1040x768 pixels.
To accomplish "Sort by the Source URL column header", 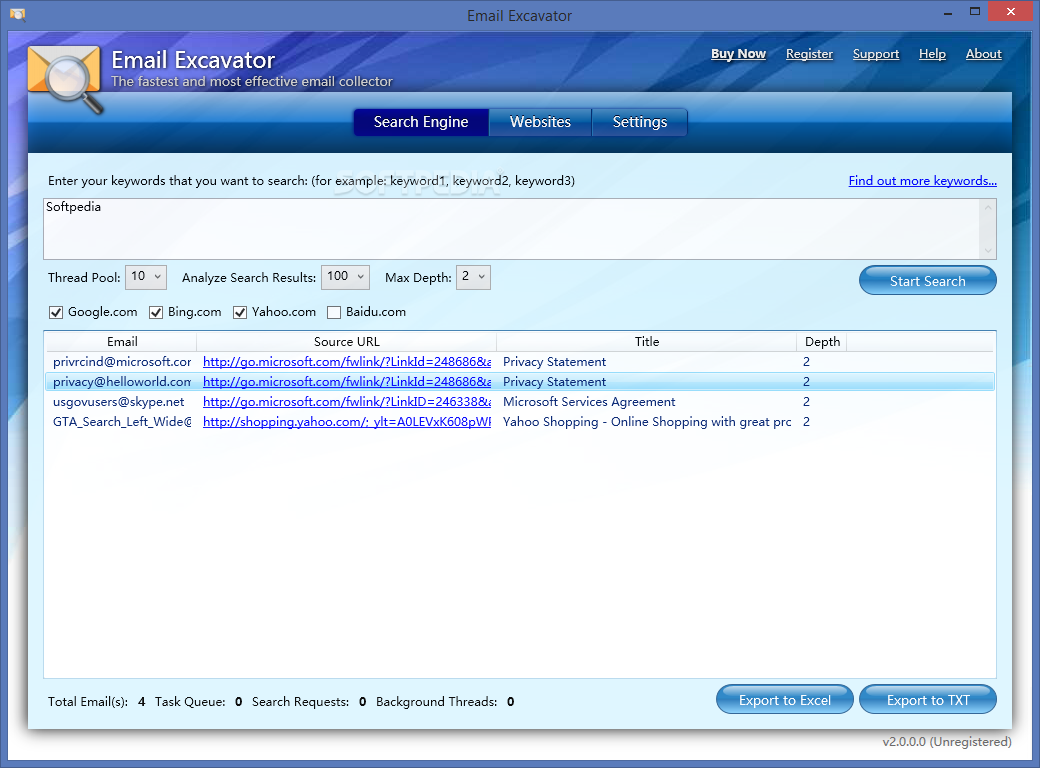I will click(346, 342).
